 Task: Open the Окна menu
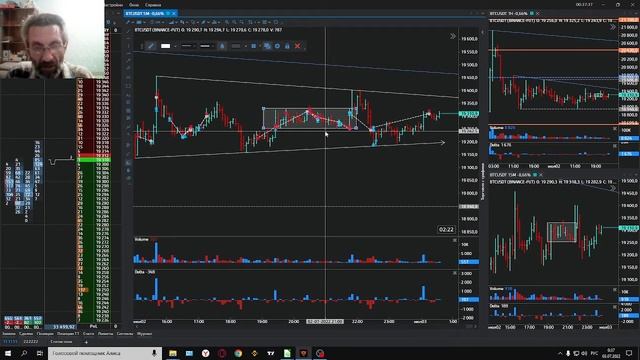click(x=134, y=5)
